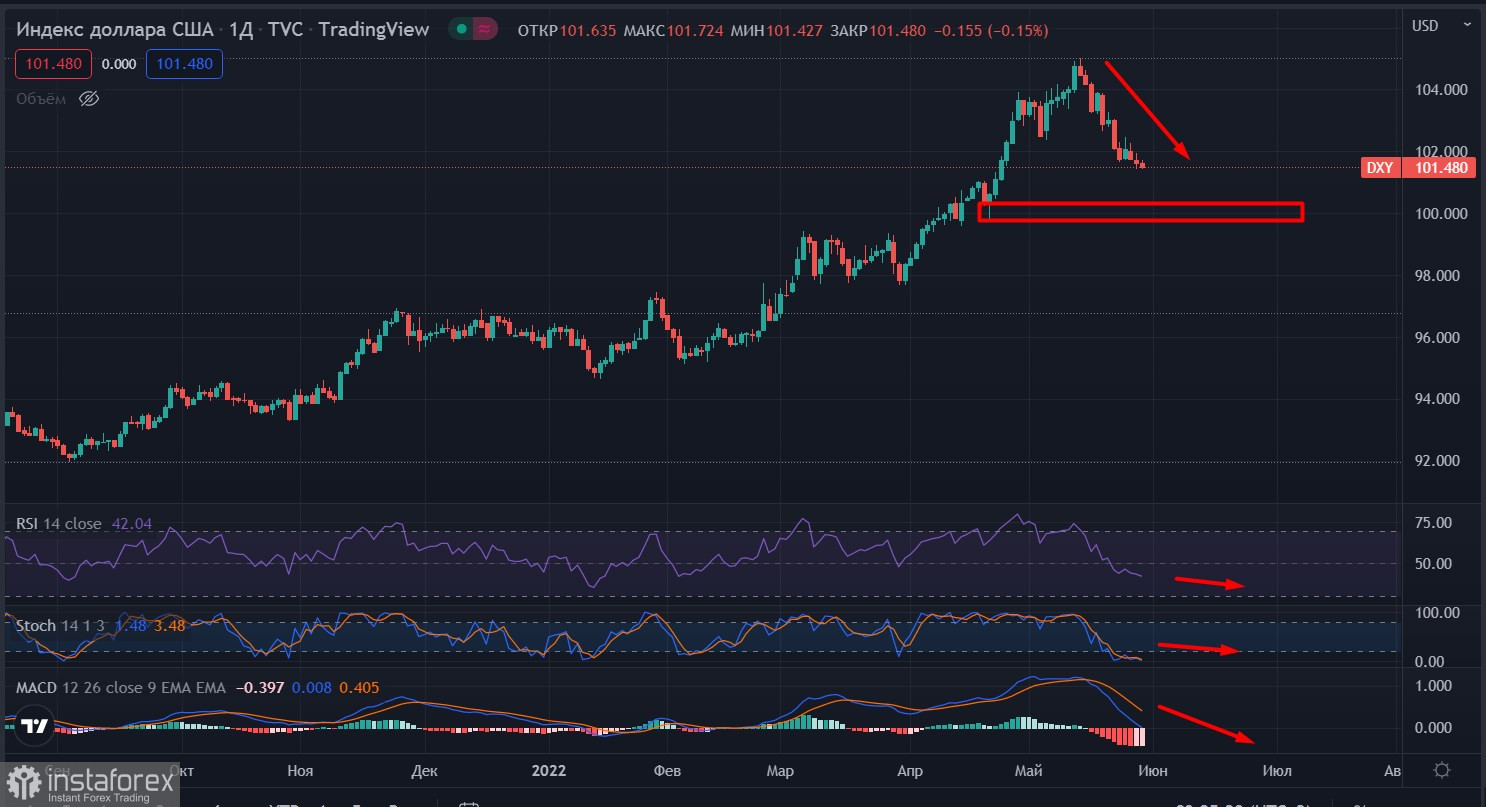Click the 92.000 price axis label
The height and width of the screenshot is (807, 1486).
pyautogui.click(x=1439, y=461)
